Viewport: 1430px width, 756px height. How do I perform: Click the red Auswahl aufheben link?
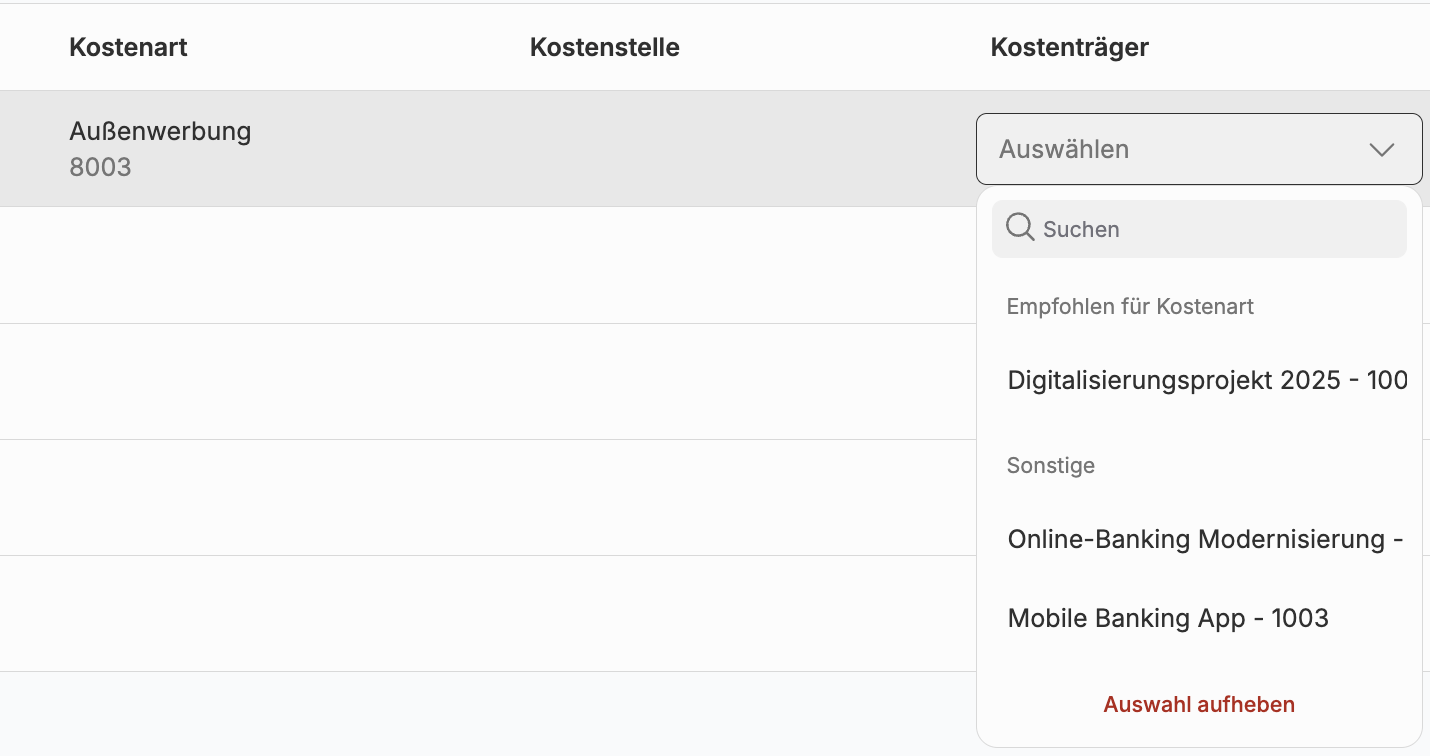pyautogui.click(x=1198, y=705)
